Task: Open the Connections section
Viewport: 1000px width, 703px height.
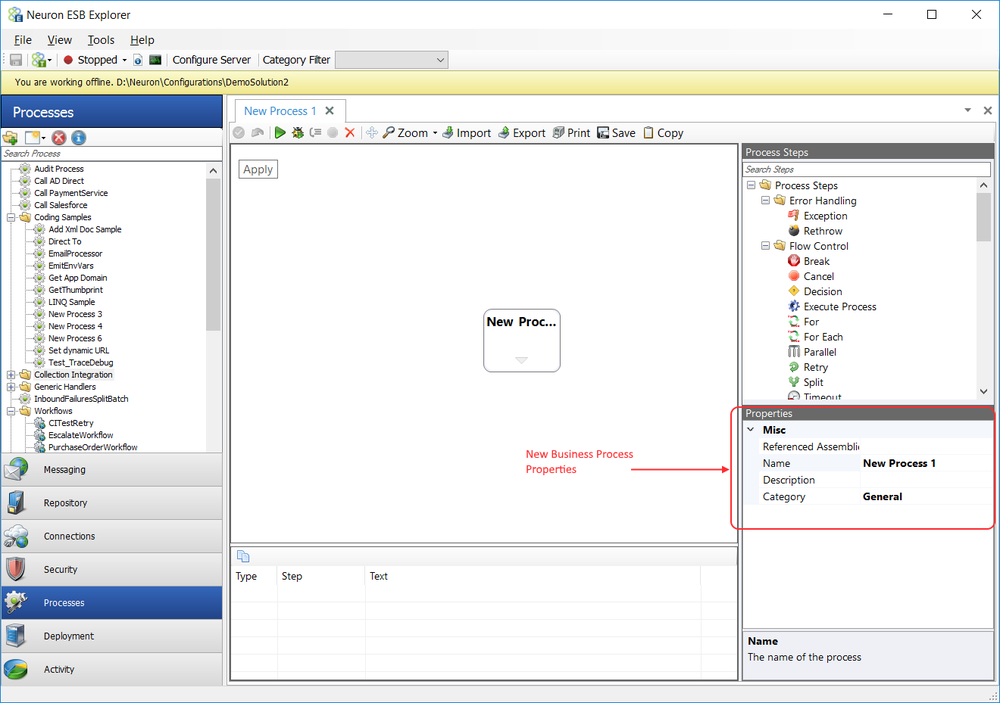Action: [x=112, y=536]
